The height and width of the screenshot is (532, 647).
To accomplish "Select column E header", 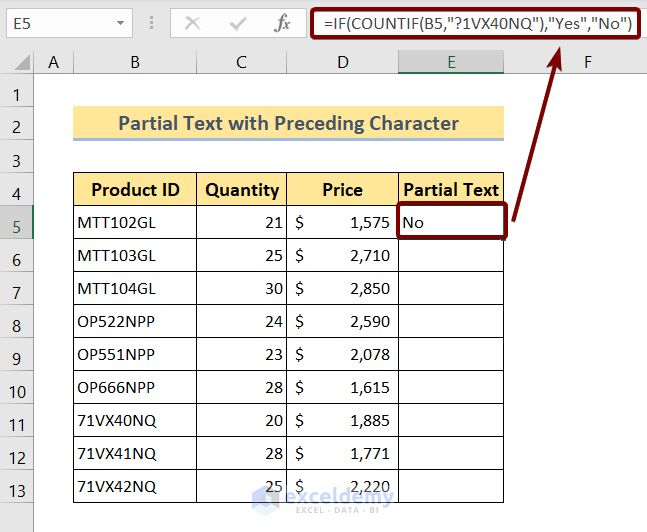I will point(451,63).
